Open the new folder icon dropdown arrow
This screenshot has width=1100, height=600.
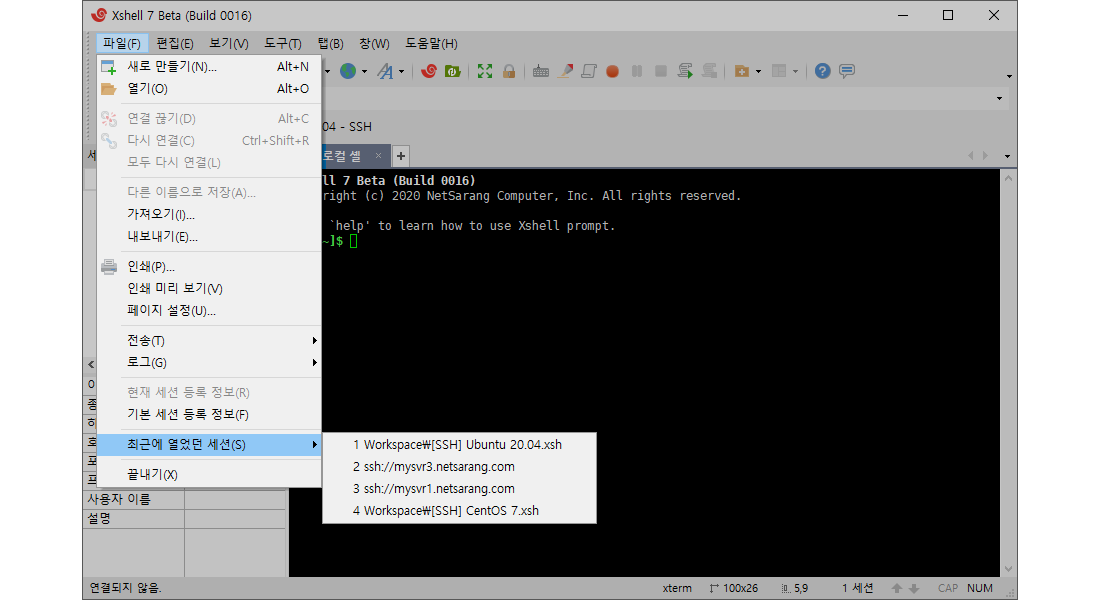pyautogui.click(x=758, y=72)
